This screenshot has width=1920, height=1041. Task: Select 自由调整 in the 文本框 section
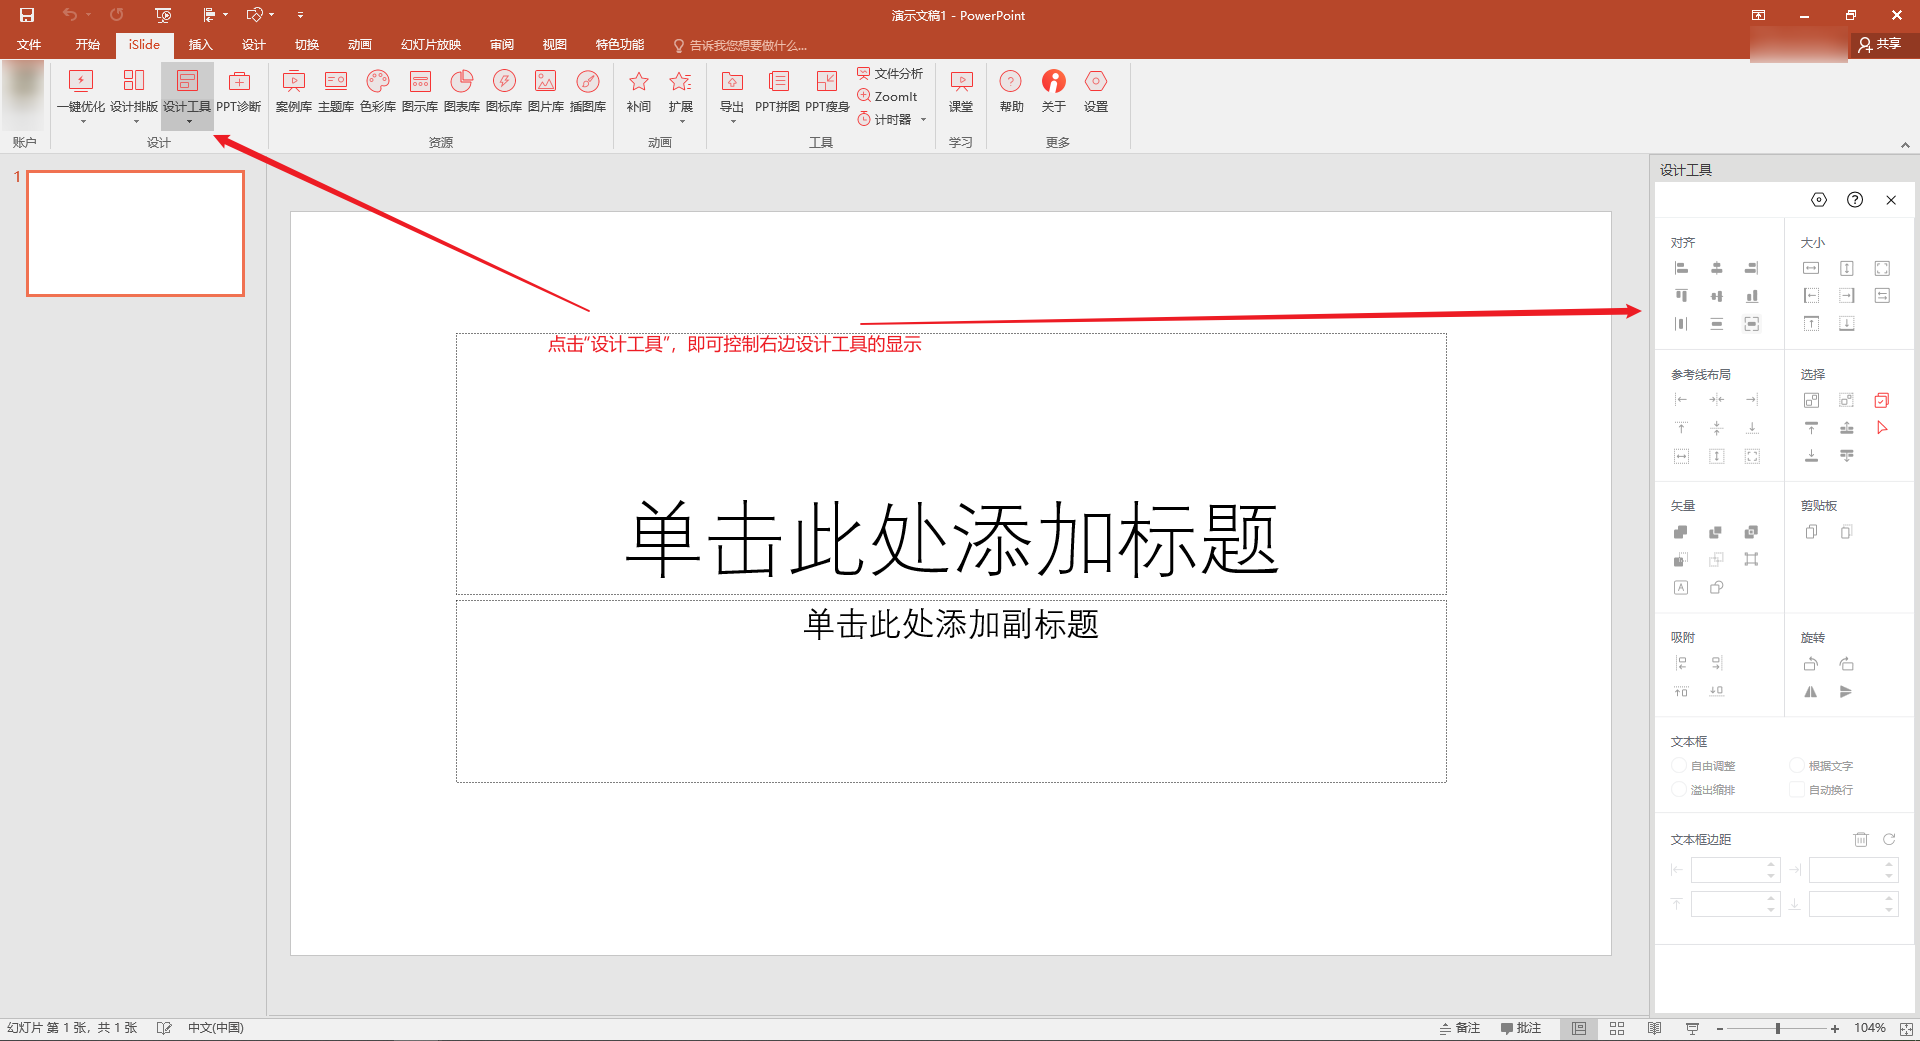1681,765
